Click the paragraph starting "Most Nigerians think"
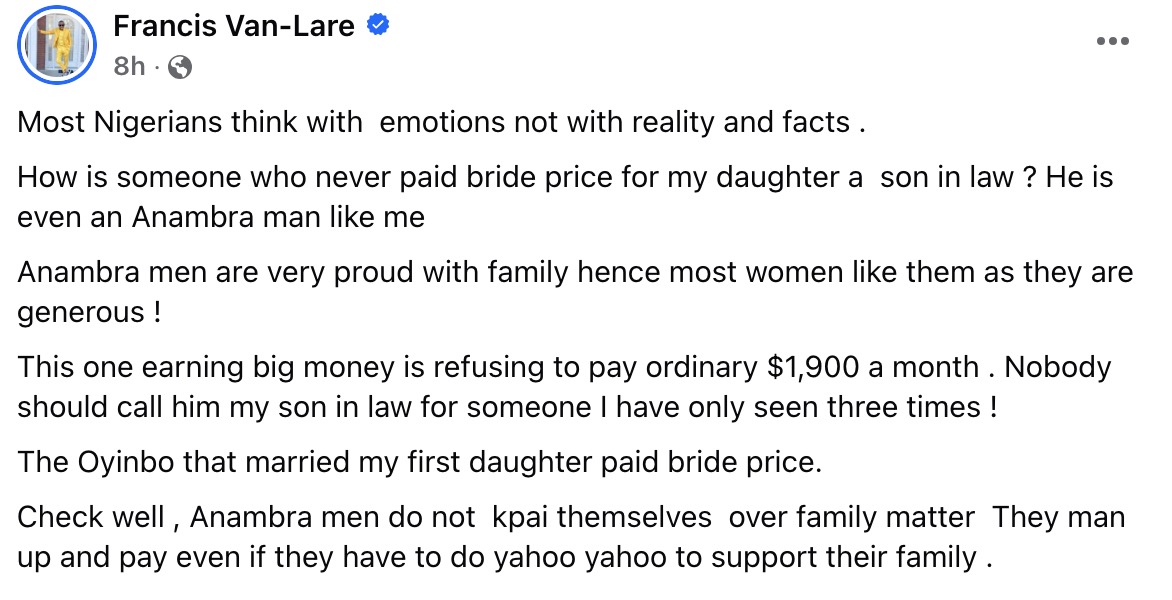This screenshot has height=600, width=1172. pyautogui.click(x=440, y=123)
